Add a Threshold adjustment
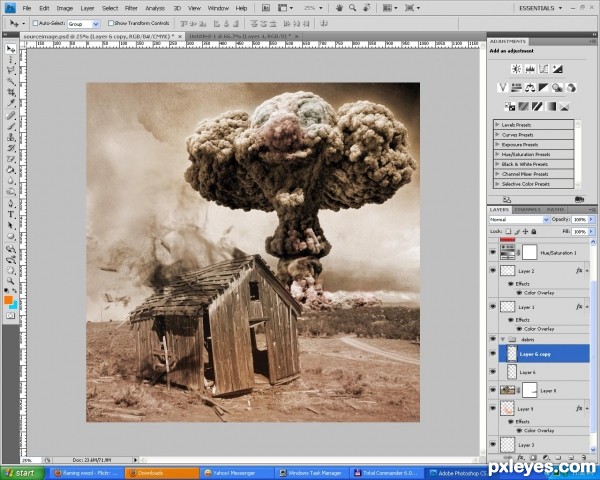Screen dimensions: 600x480 [537, 106]
